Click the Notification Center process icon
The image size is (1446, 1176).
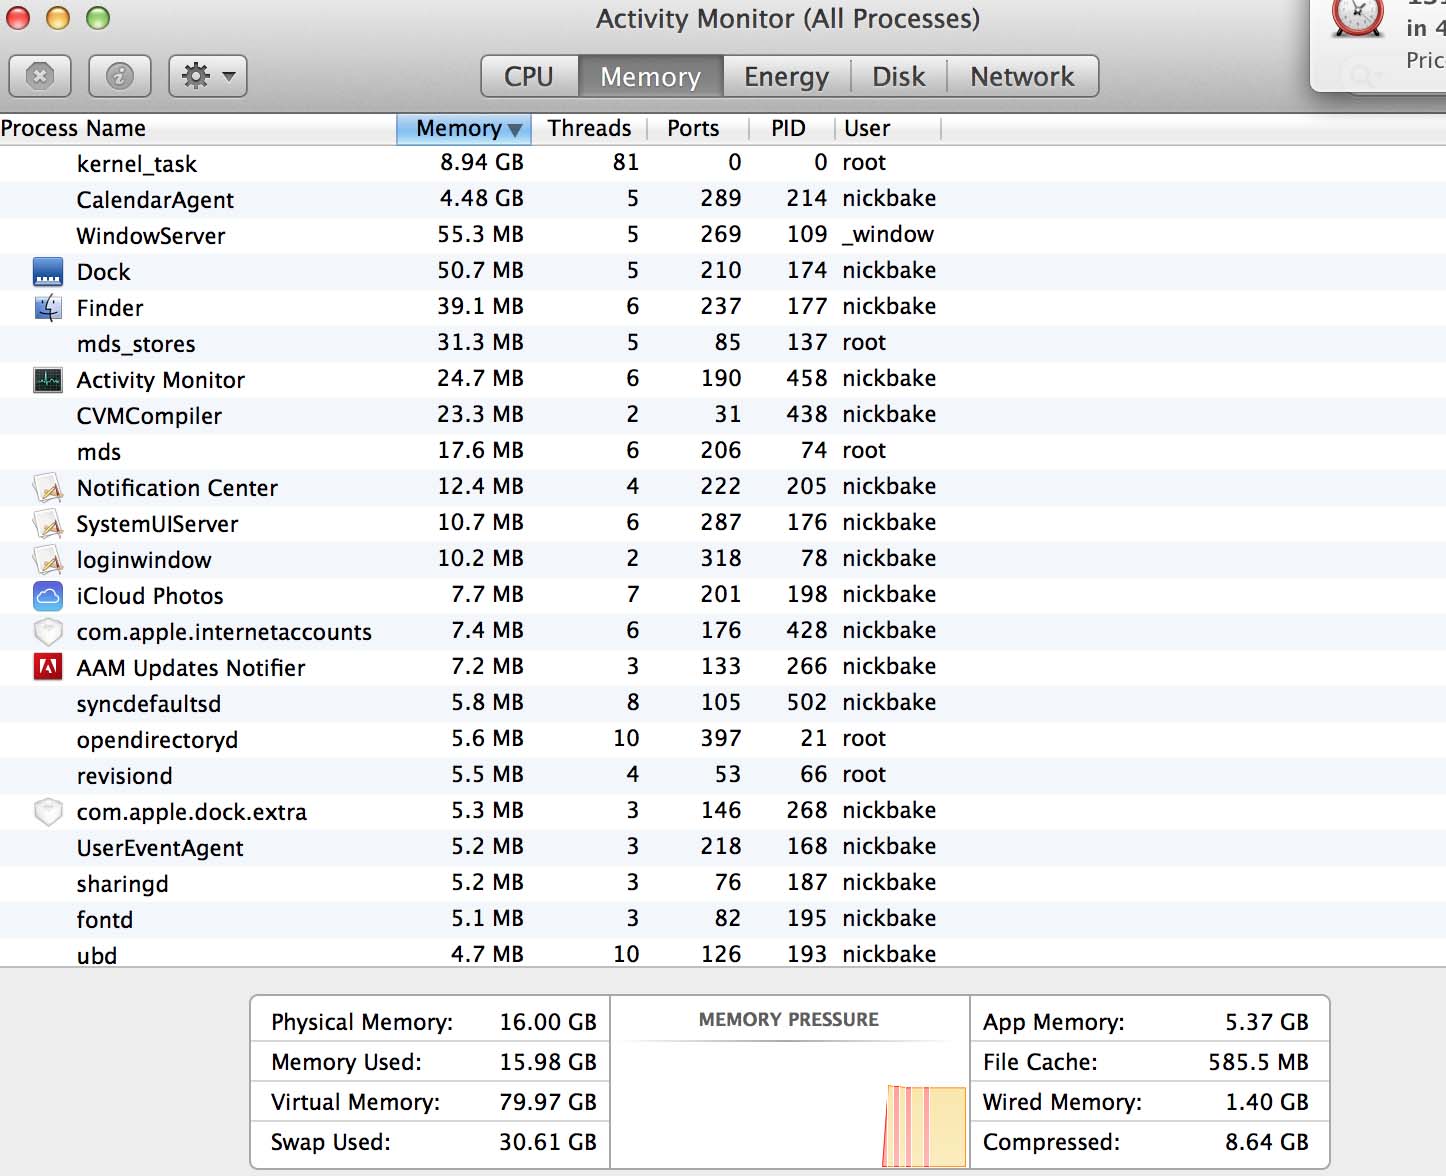coord(48,488)
